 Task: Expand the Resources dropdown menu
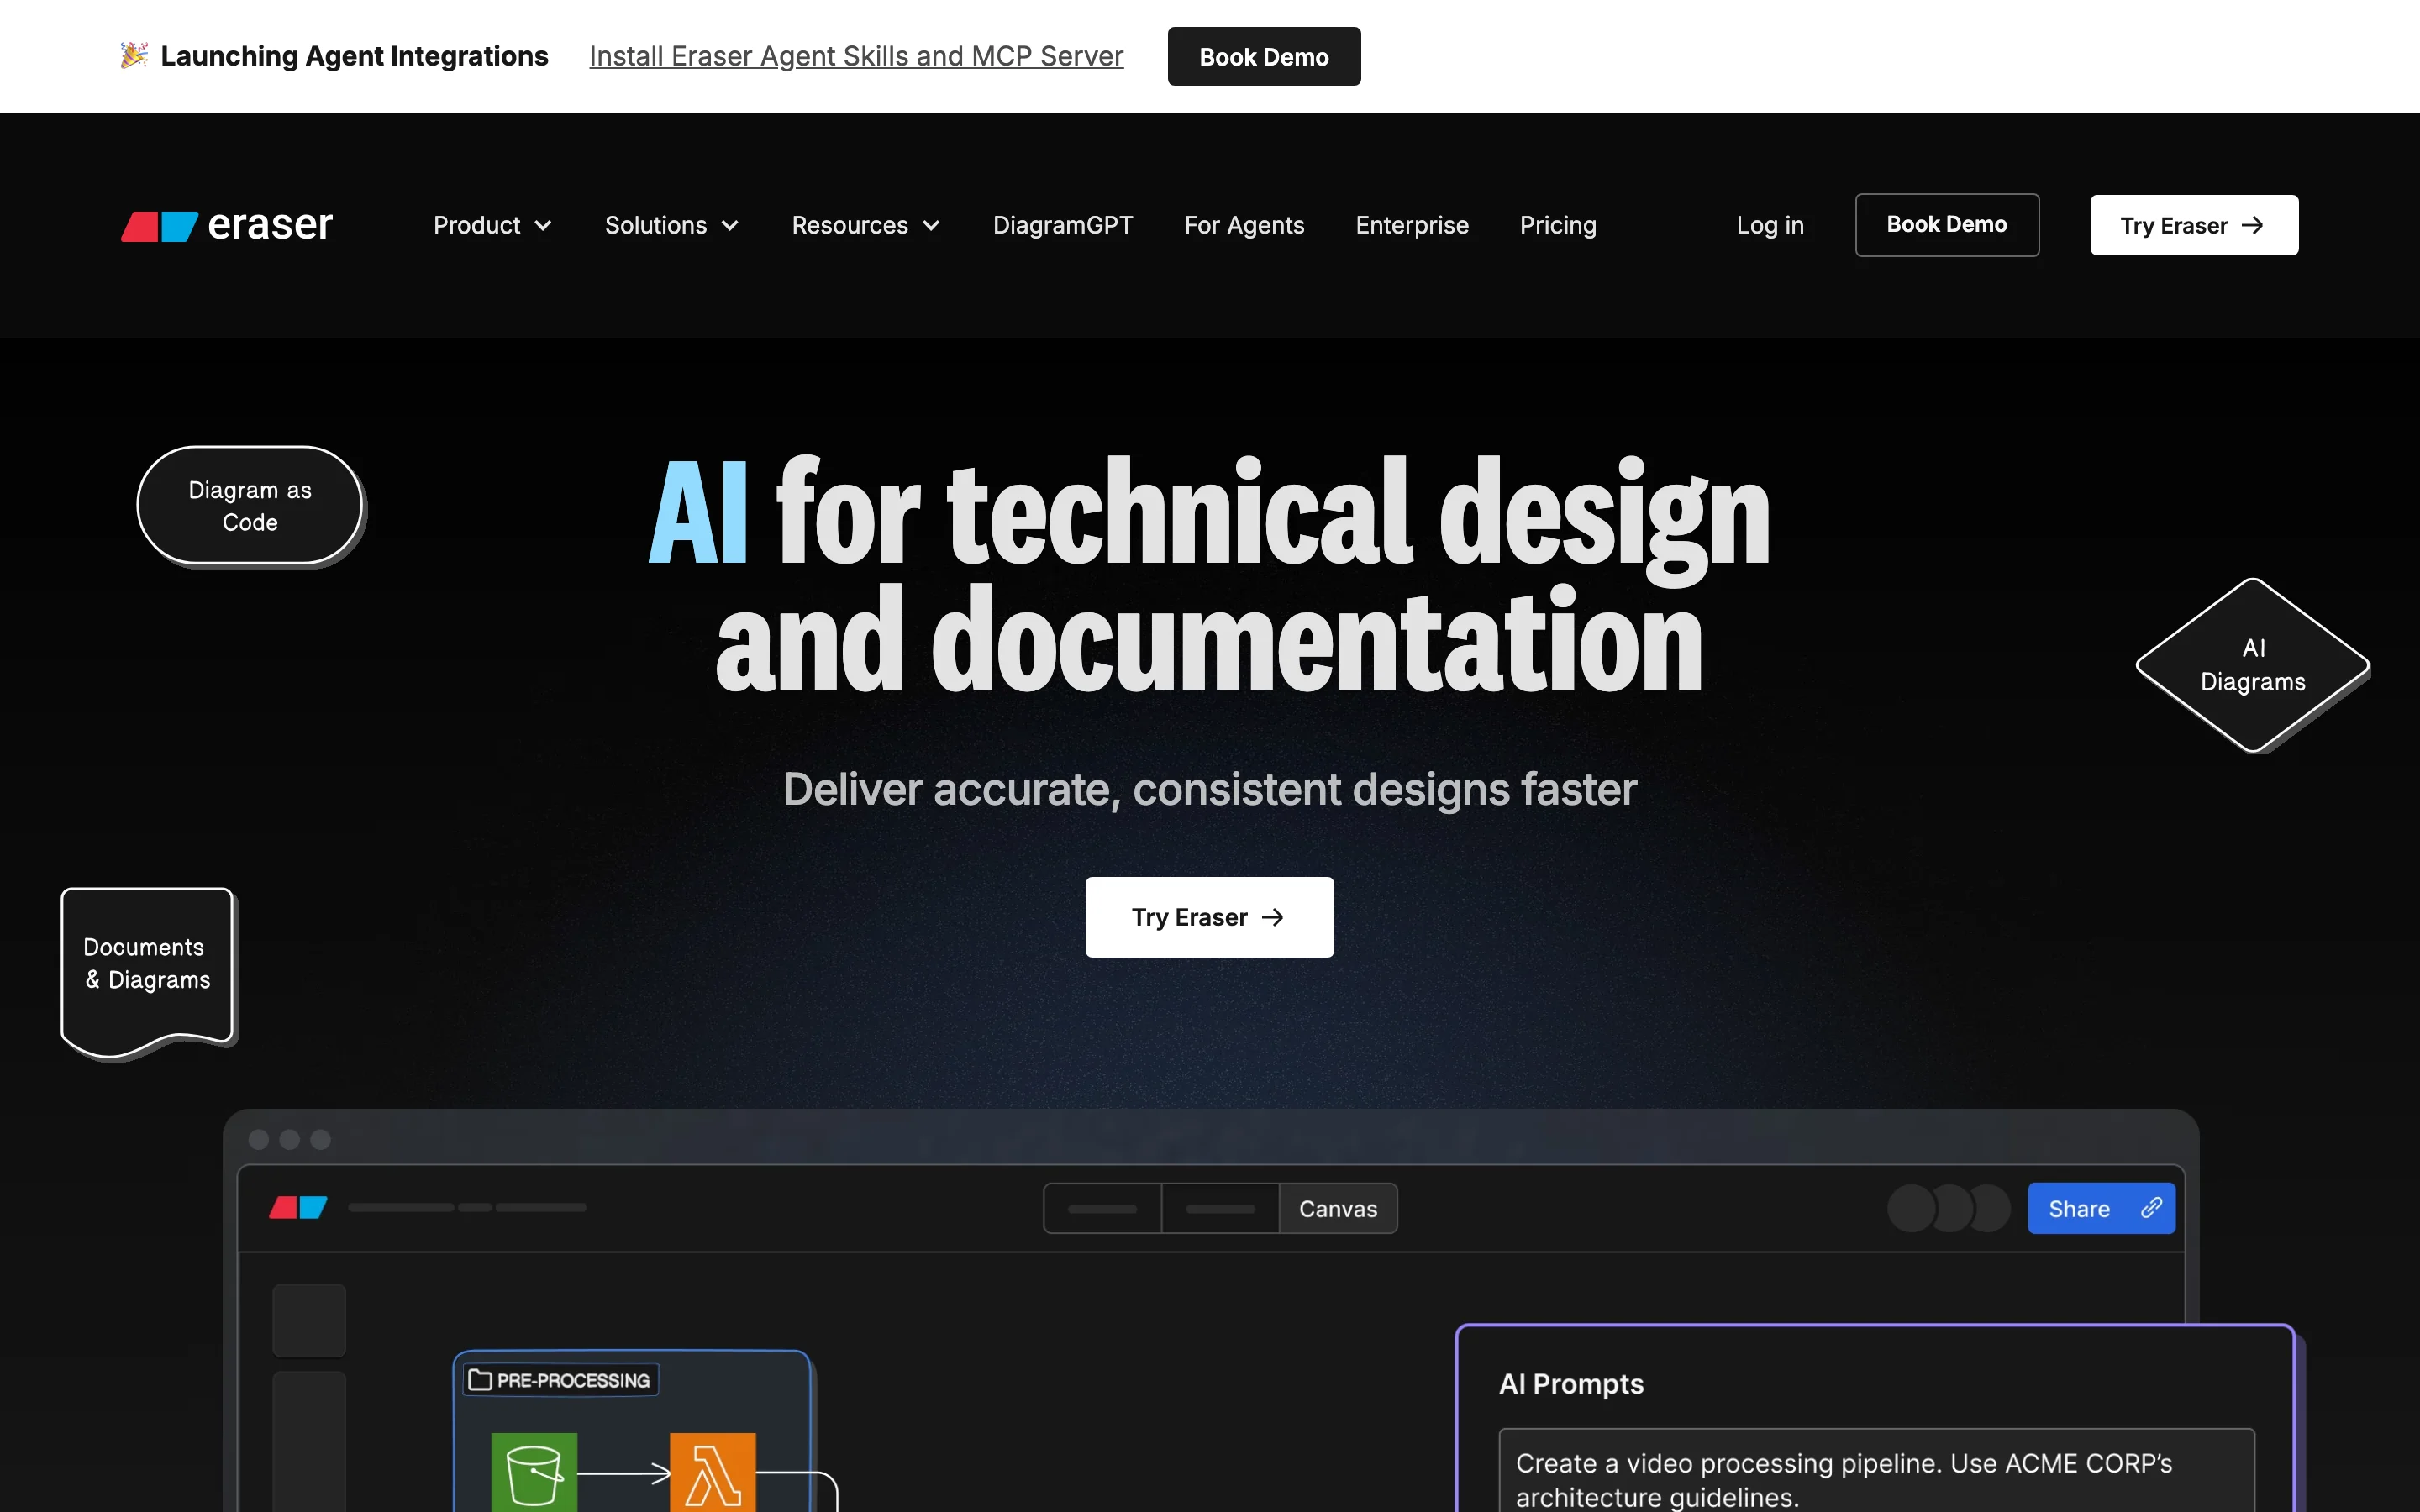pos(865,225)
